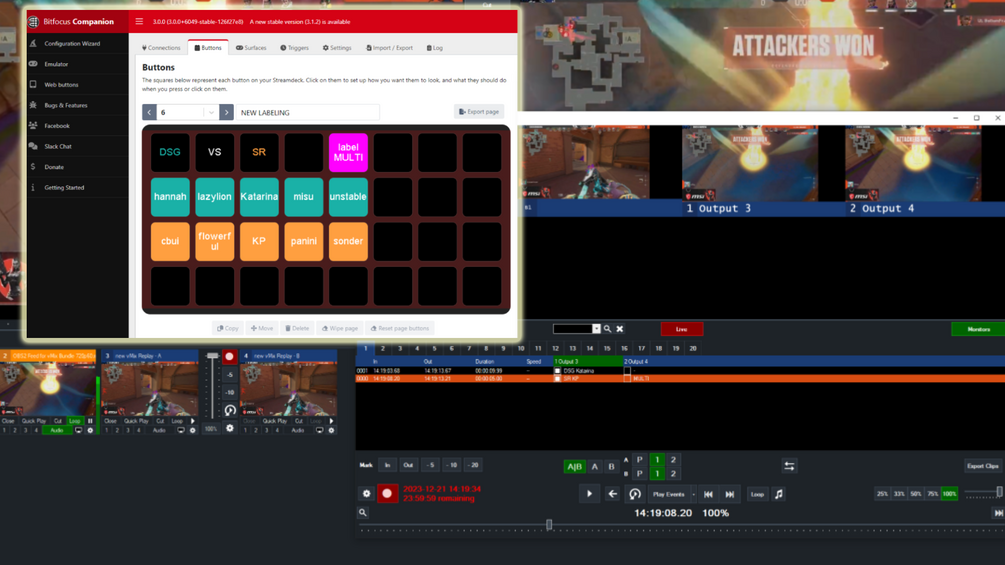
Task: Open replay settings gear next to record
Action: [x=367, y=494]
